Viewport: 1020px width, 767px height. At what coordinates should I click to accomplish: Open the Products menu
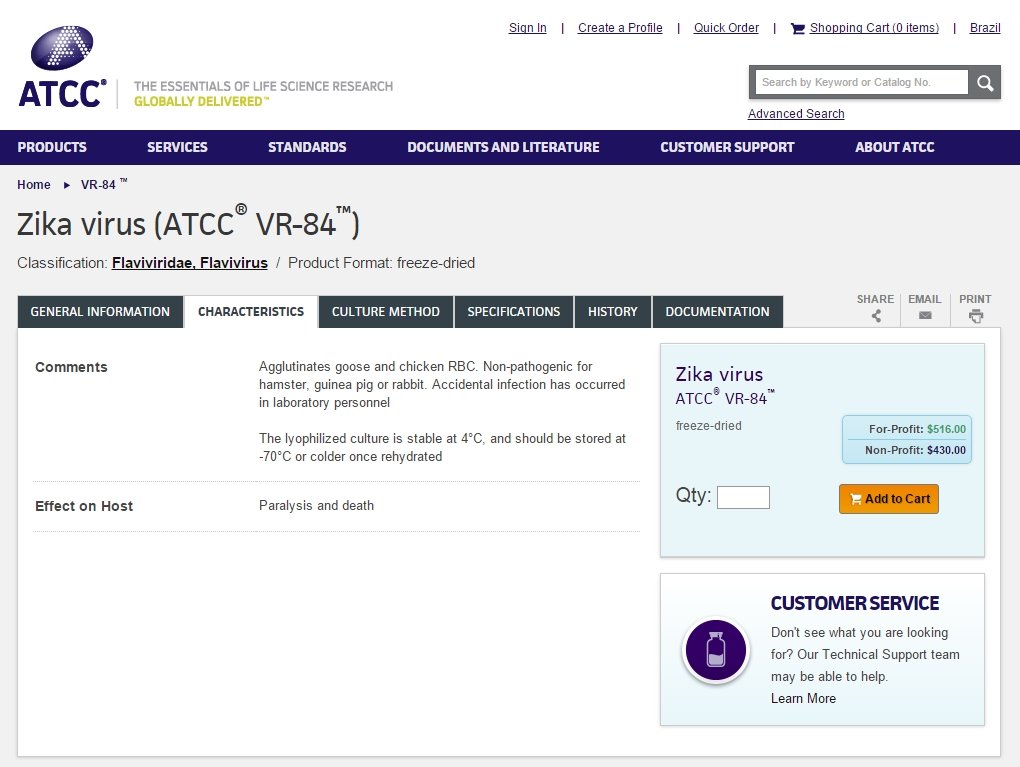[52, 147]
